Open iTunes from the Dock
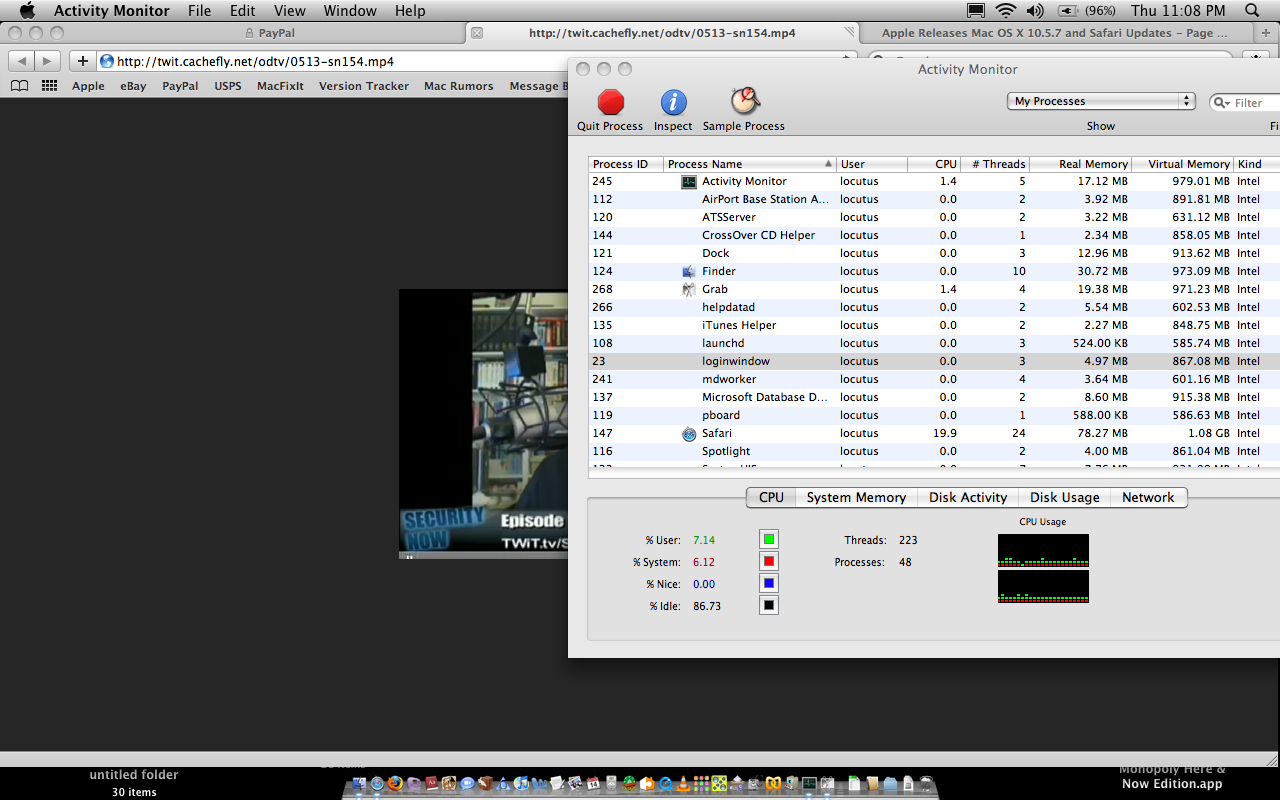Viewport: 1280px width, 800px height. (521, 783)
